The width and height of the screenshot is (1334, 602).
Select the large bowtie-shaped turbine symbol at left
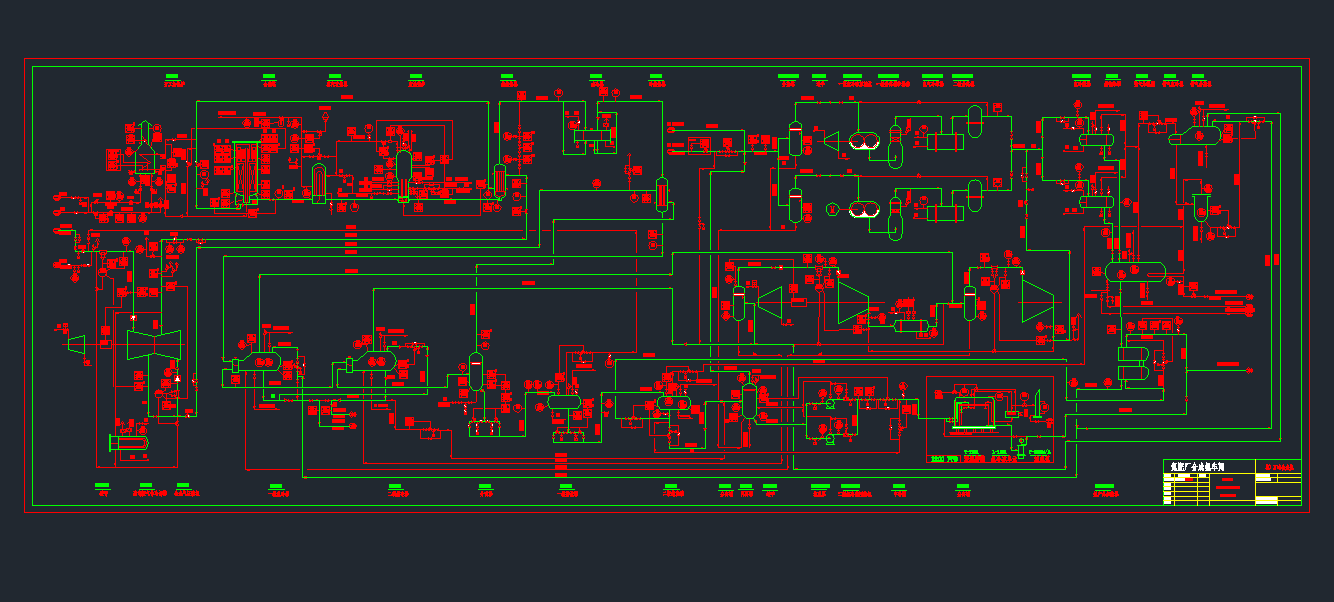tap(153, 344)
